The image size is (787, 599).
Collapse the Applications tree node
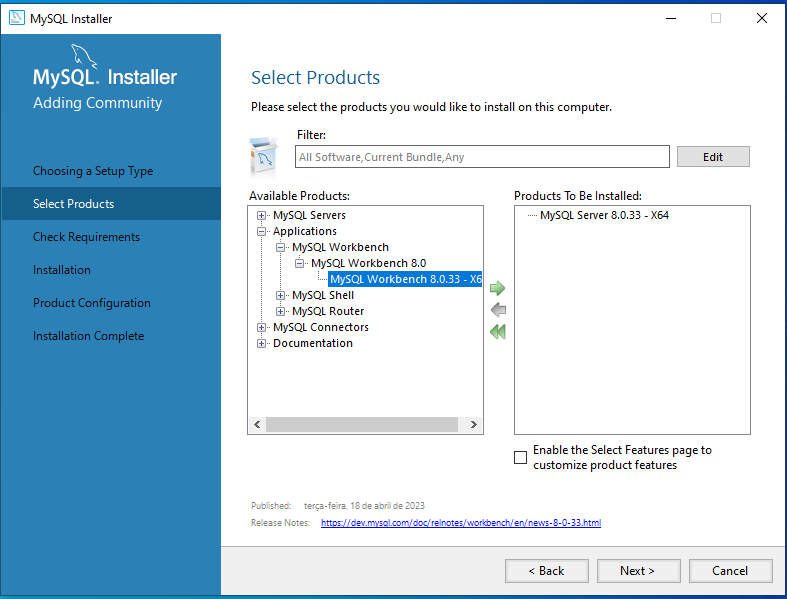(x=262, y=231)
